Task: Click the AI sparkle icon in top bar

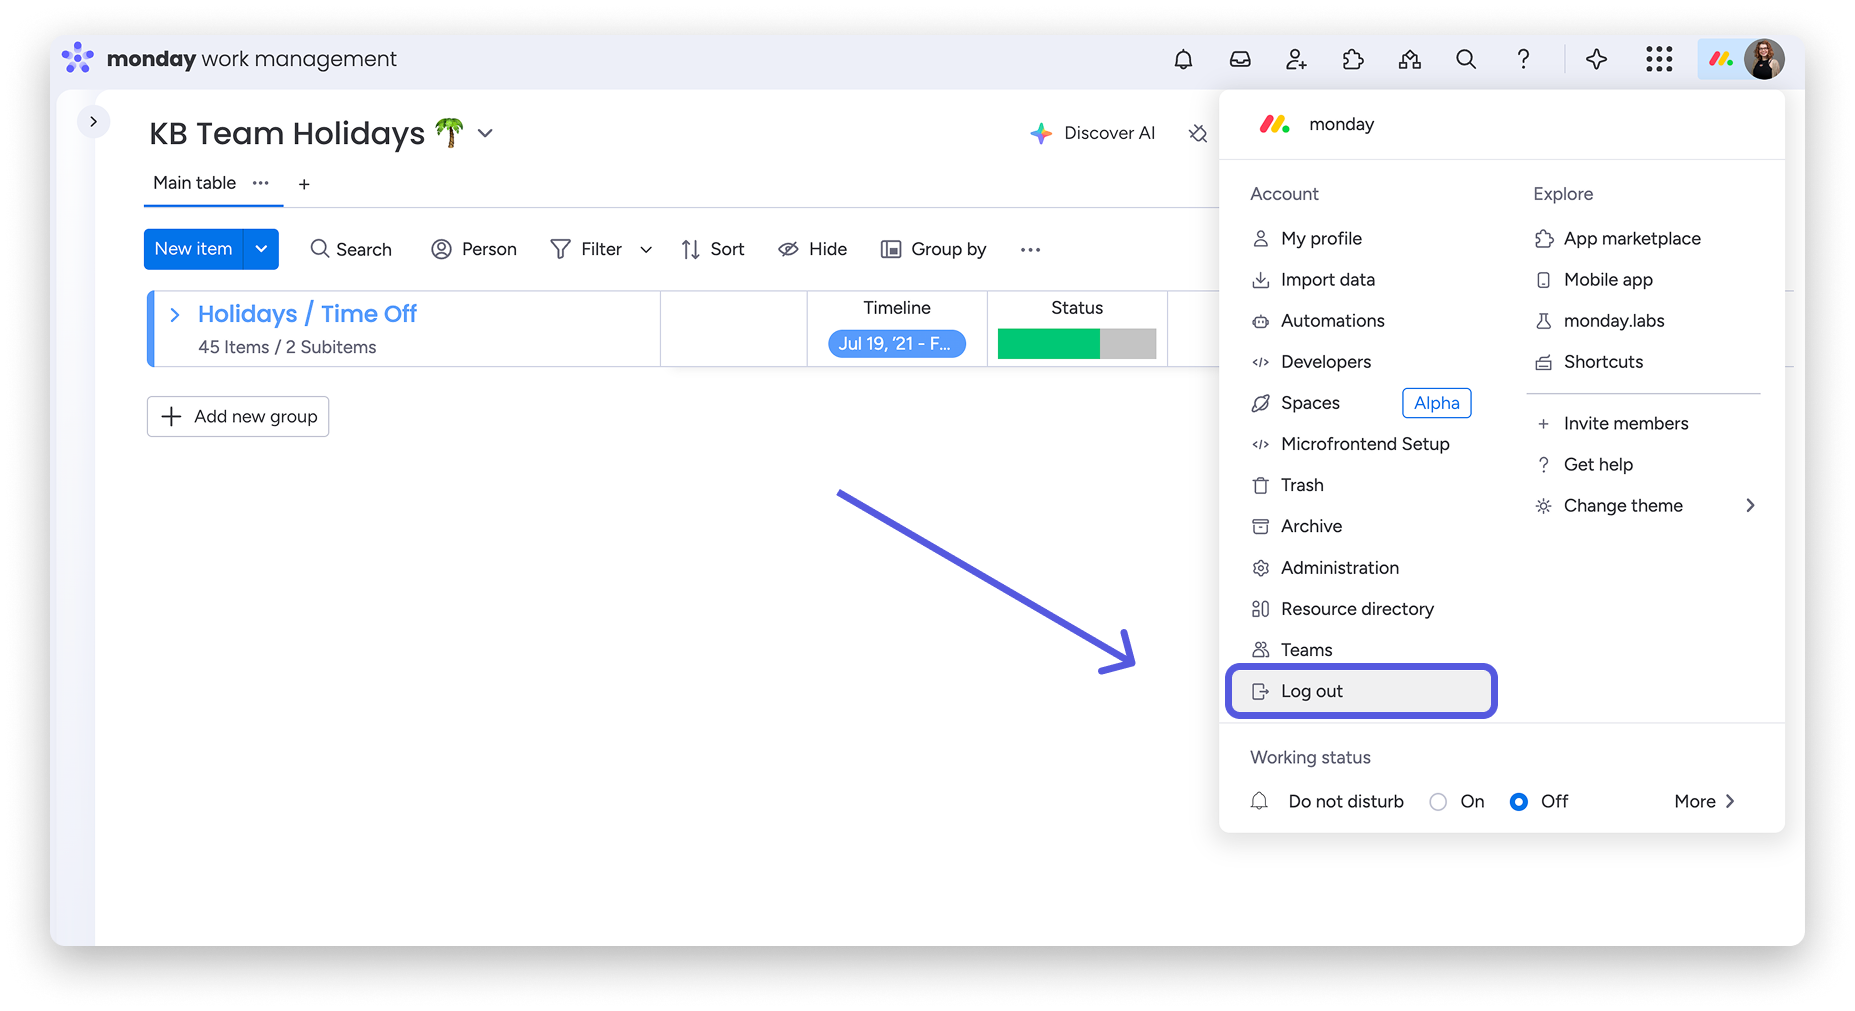Action: pos(1597,59)
